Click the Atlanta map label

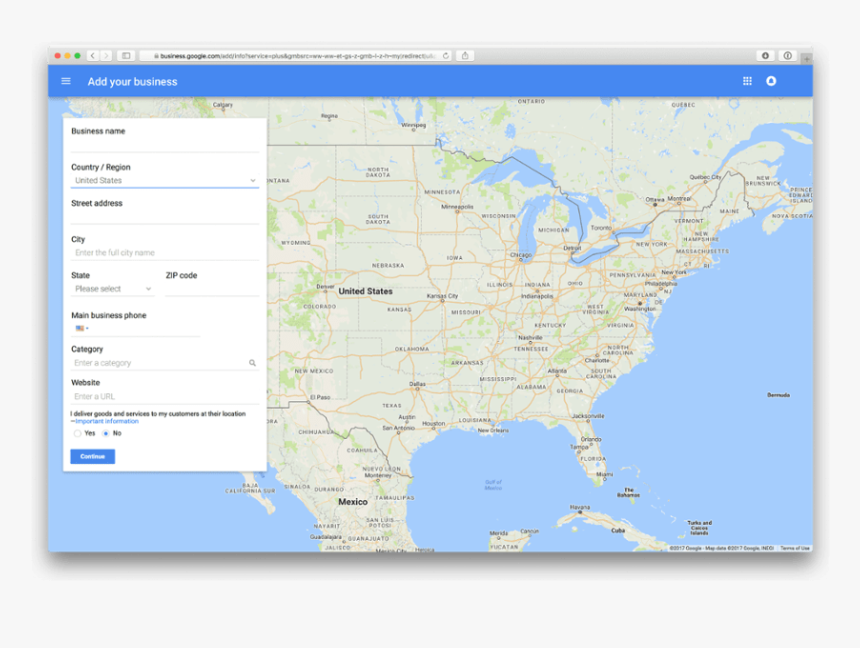(x=557, y=371)
